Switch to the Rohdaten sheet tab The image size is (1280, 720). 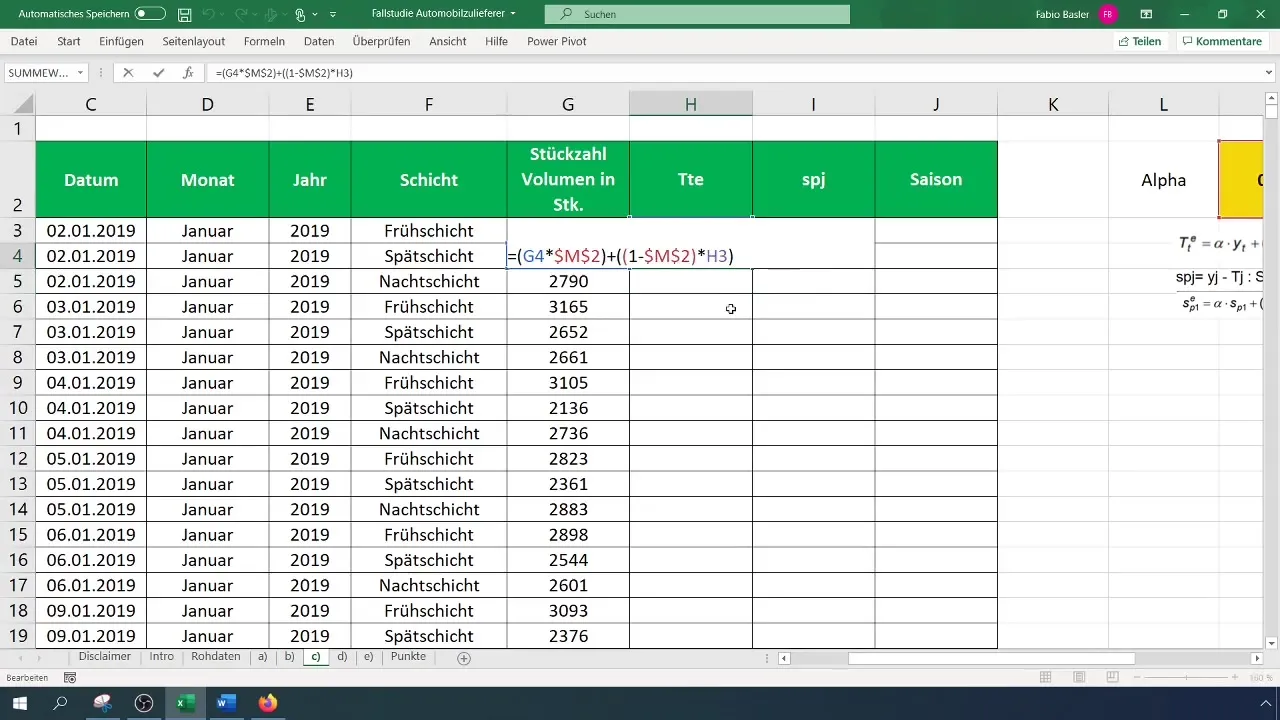coord(215,657)
